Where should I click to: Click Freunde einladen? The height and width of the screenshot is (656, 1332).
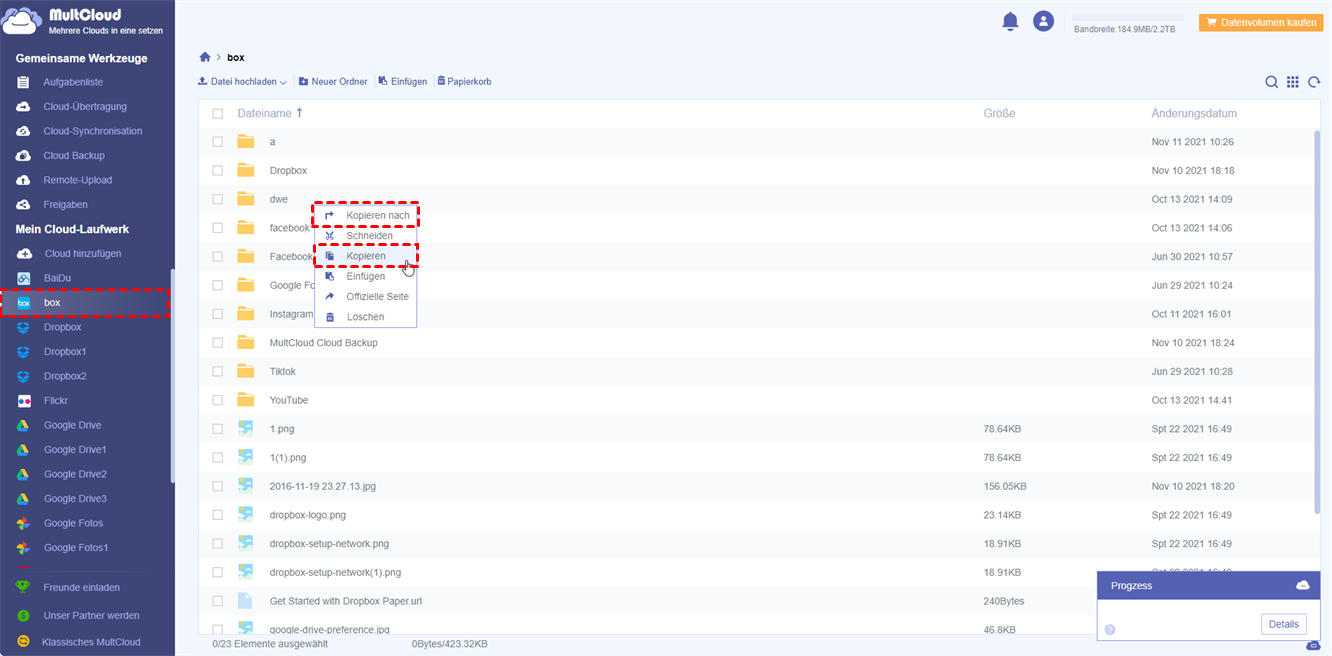[x=81, y=587]
